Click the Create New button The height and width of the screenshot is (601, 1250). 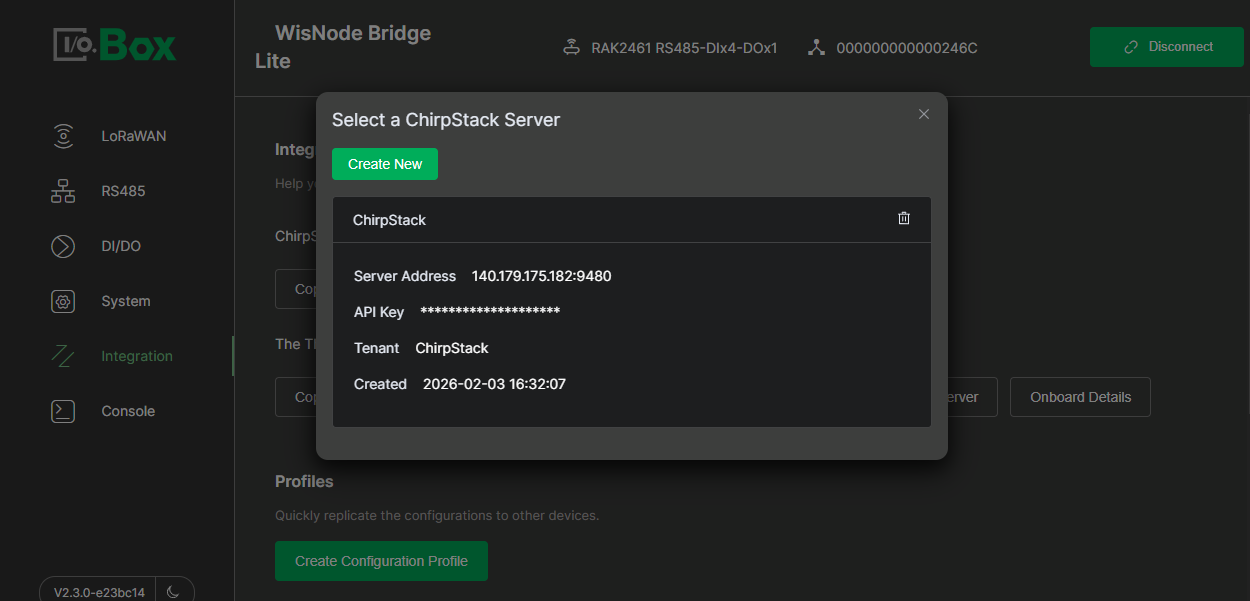384,163
